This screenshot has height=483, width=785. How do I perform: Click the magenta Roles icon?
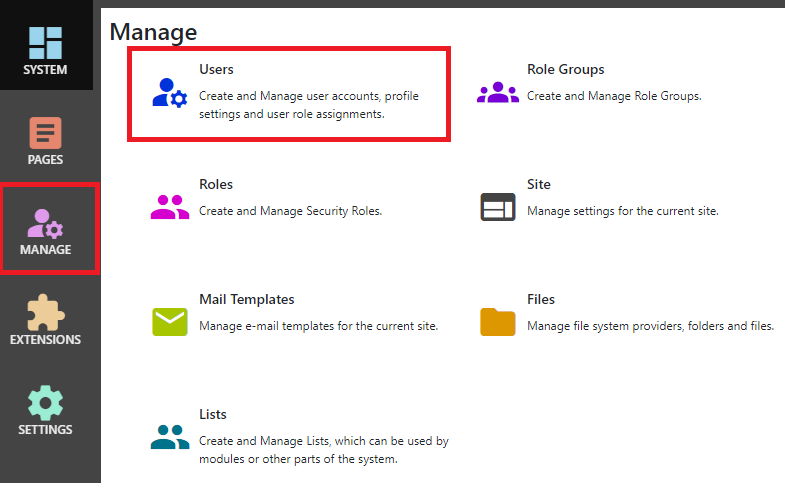coord(169,207)
